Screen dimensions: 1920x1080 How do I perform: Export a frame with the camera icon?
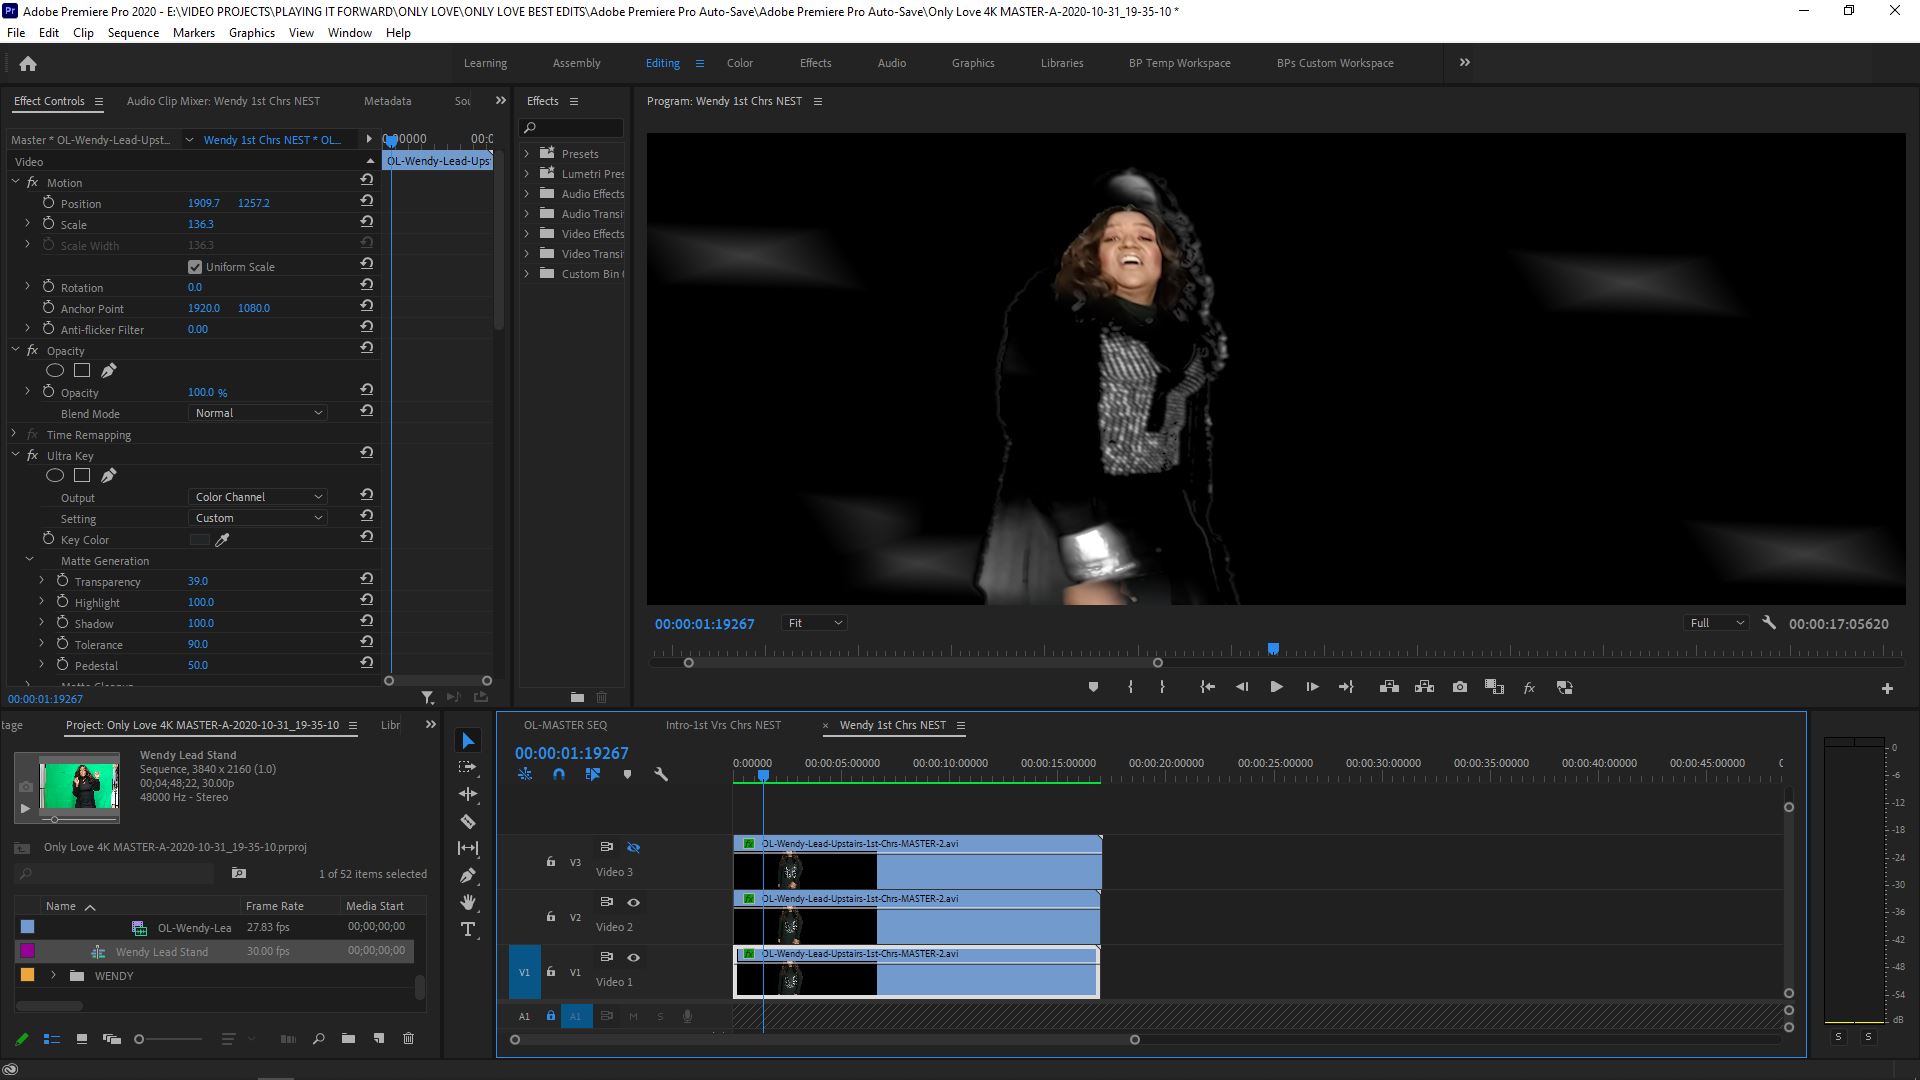(x=1459, y=687)
